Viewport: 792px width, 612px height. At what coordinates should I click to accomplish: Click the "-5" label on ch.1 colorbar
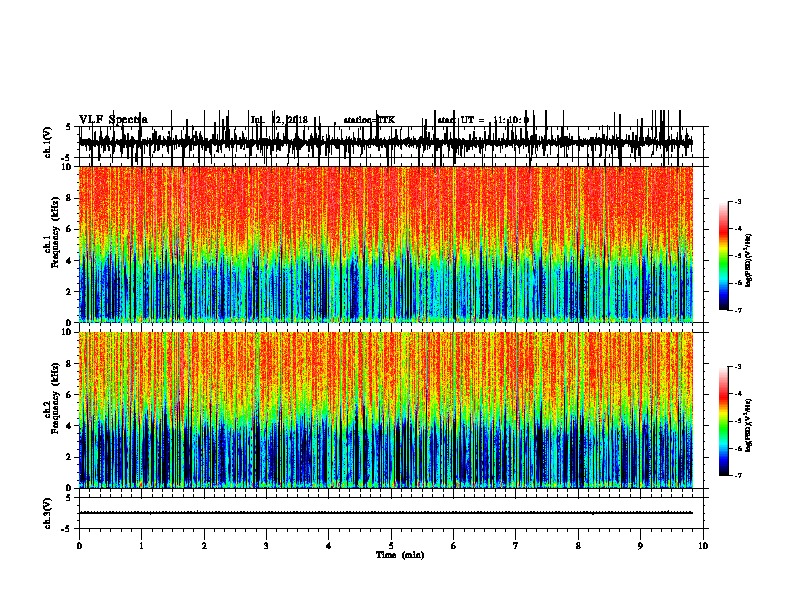[x=737, y=256]
